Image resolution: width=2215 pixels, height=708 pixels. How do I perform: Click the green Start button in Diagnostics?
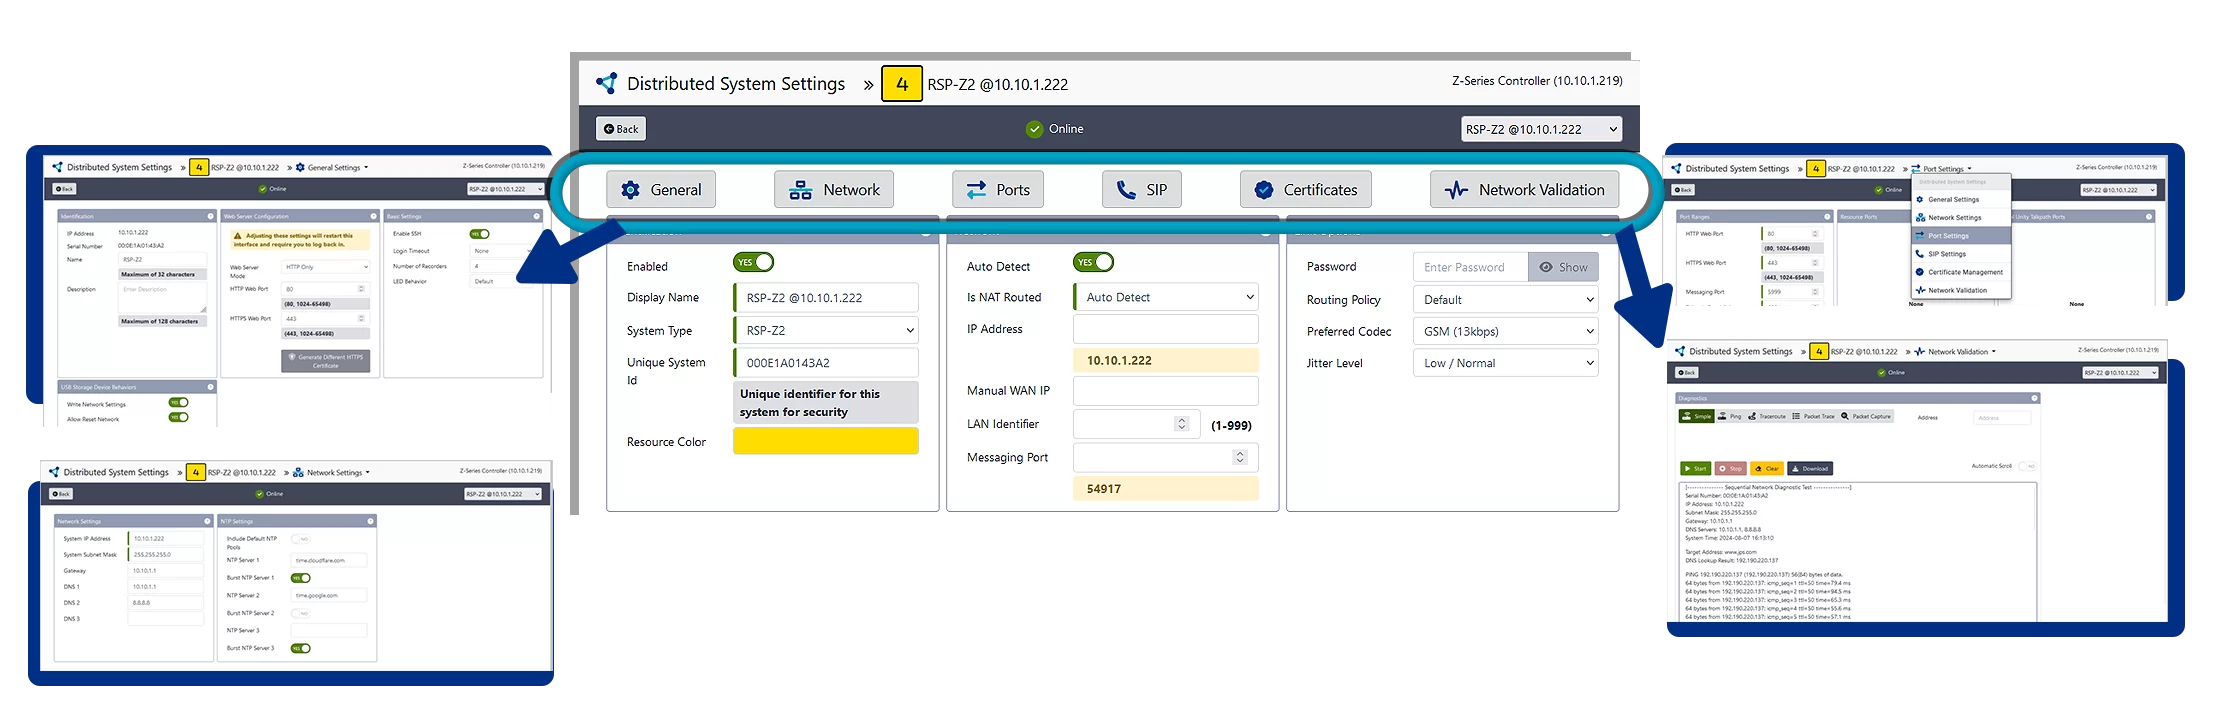click(1695, 468)
